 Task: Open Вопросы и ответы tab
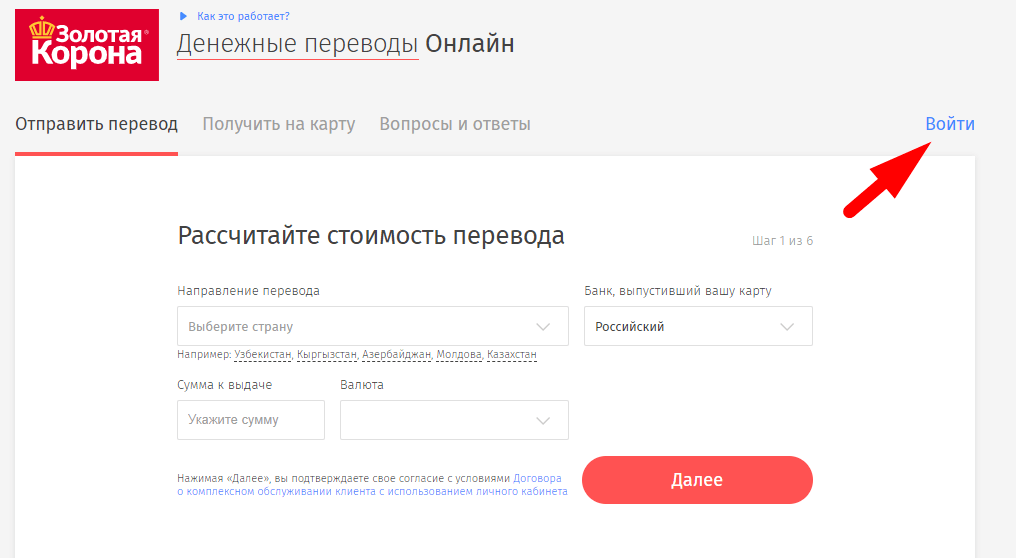coord(455,124)
